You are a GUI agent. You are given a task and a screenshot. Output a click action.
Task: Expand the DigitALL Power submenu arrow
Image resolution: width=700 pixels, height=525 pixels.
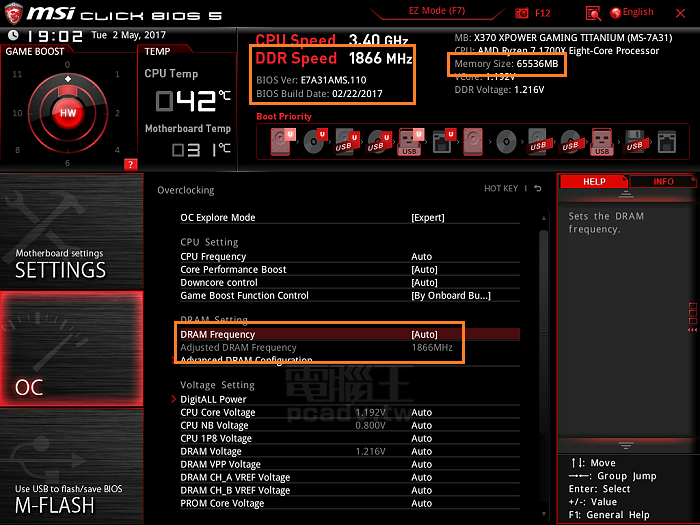click(x=174, y=399)
